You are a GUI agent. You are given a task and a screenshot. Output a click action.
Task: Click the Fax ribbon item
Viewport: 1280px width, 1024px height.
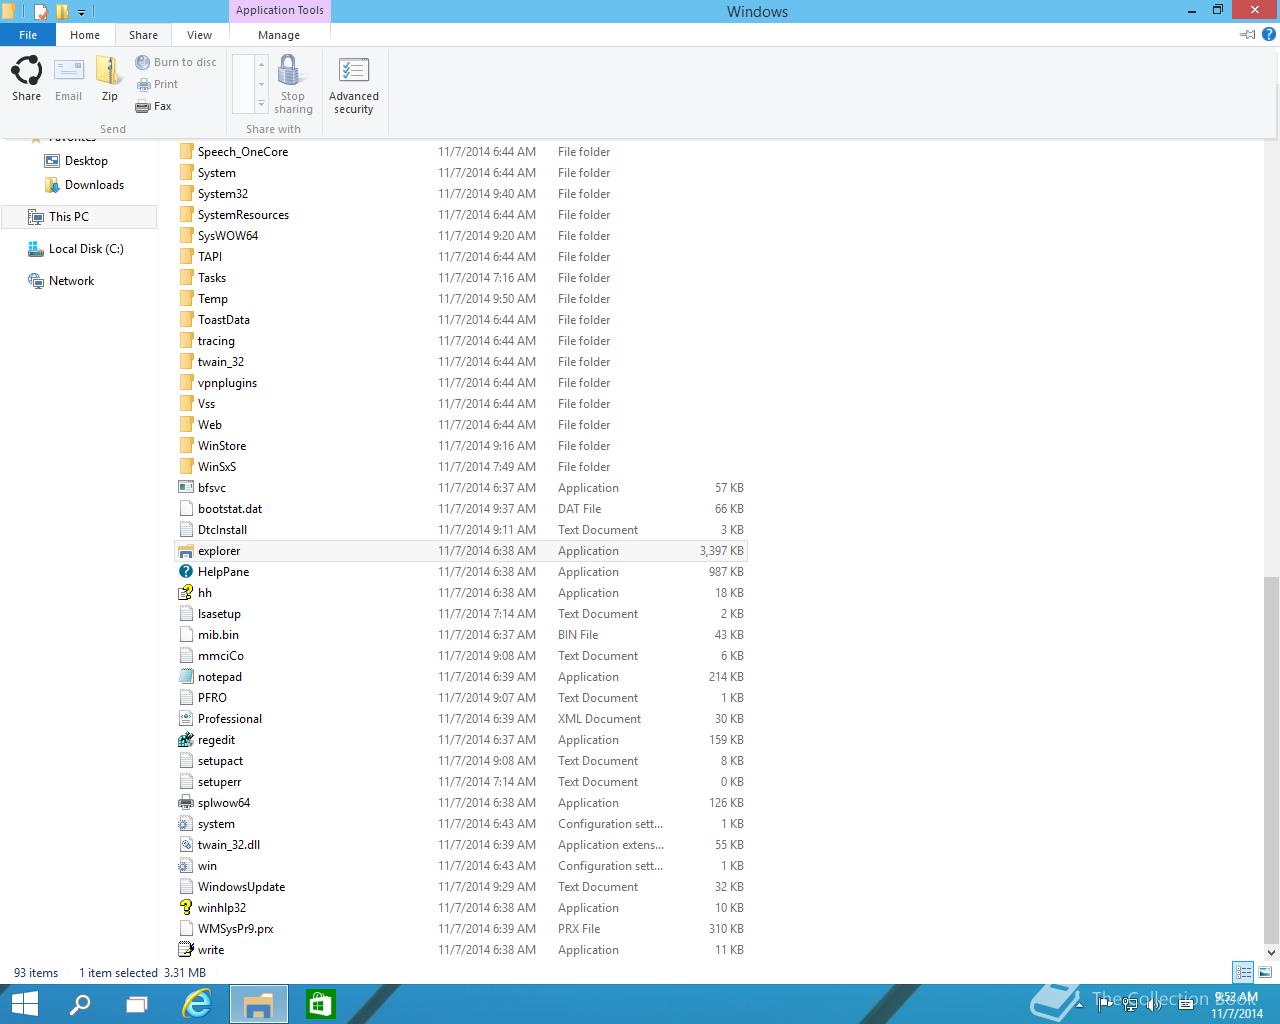click(154, 106)
